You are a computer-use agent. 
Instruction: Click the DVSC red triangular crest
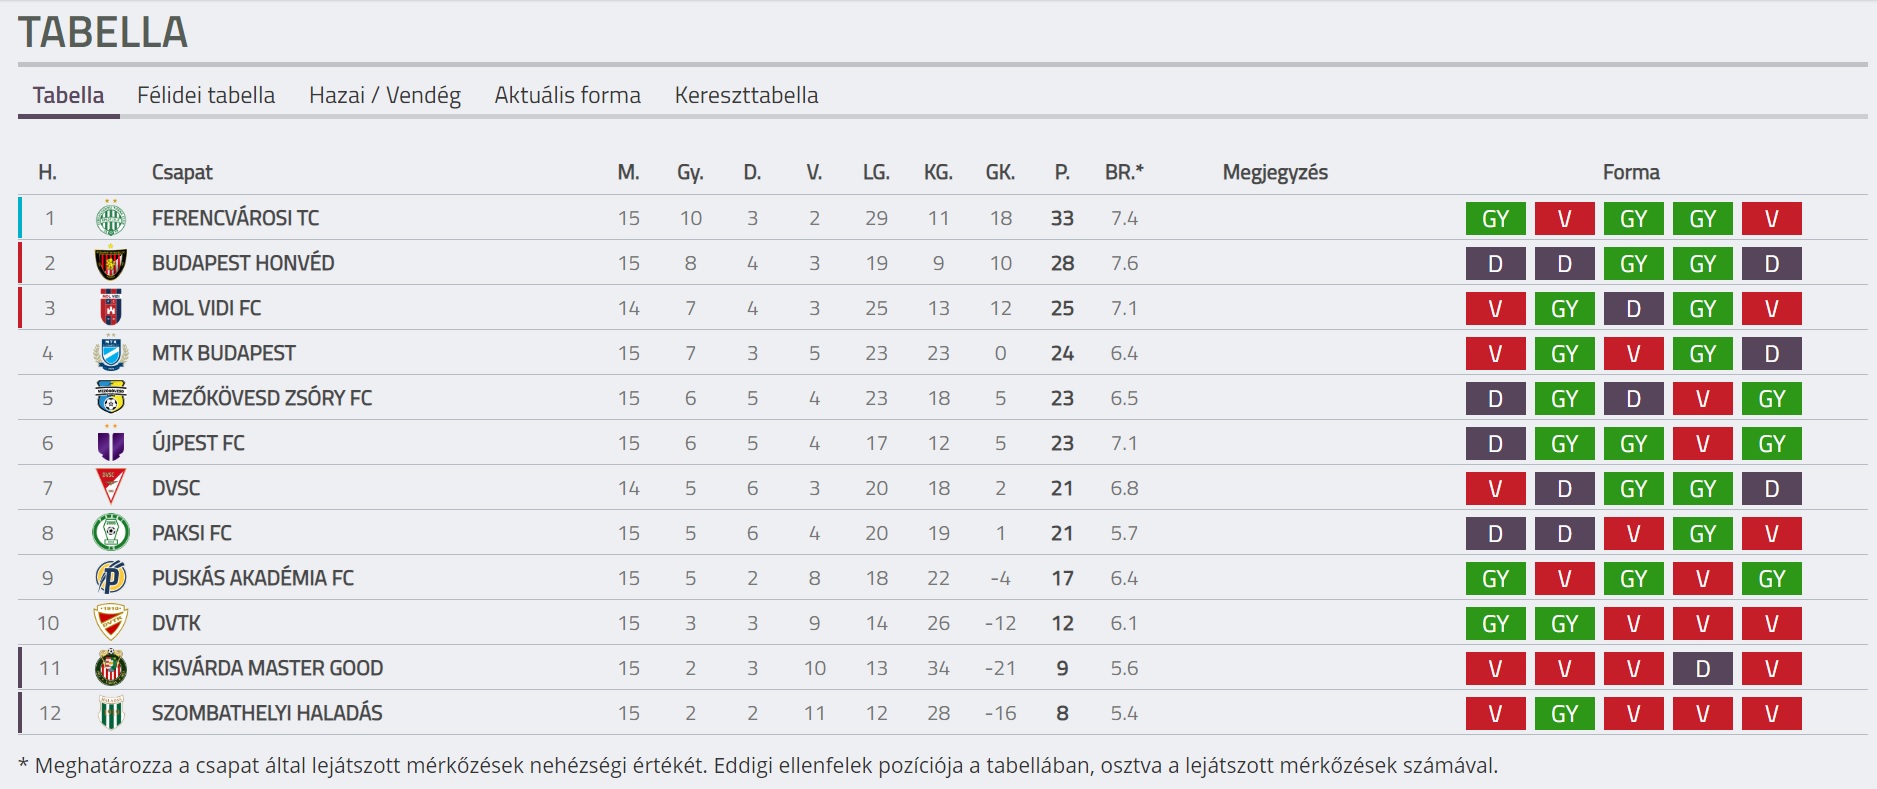click(111, 488)
